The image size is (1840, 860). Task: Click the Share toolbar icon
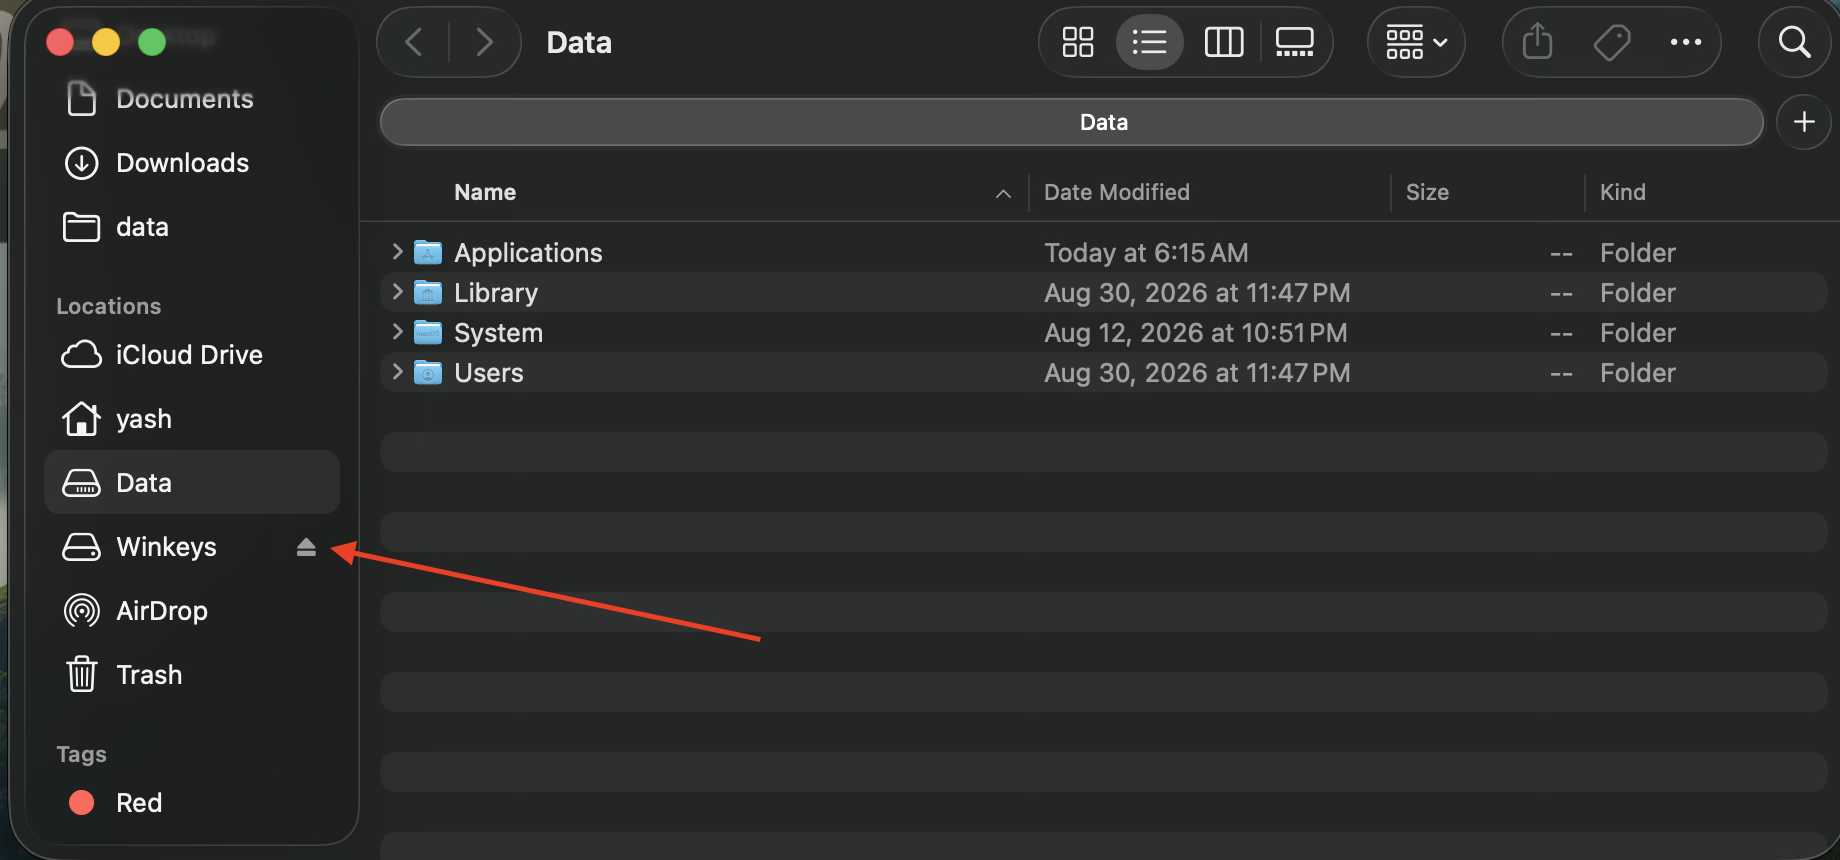pos(1537,42)
